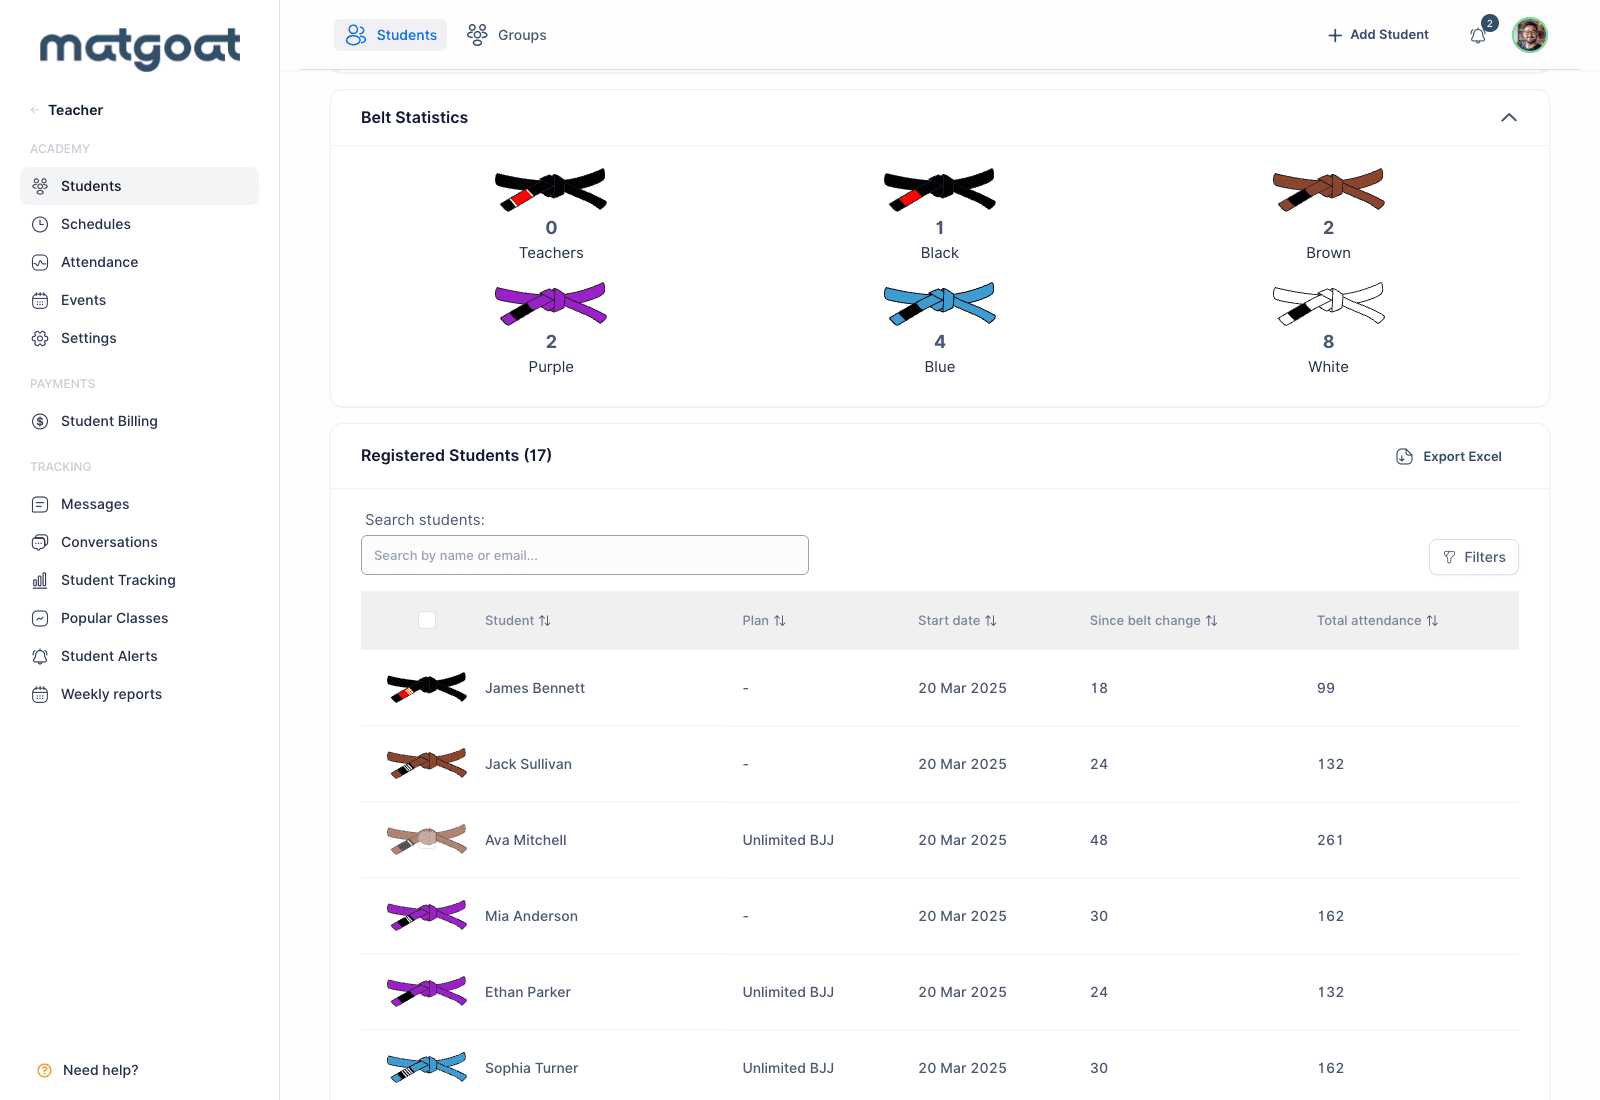1600x1100 pixels.
Task: Click the Attendance sidebar icon
Action: pyautogui.click(x=40, y=262)
